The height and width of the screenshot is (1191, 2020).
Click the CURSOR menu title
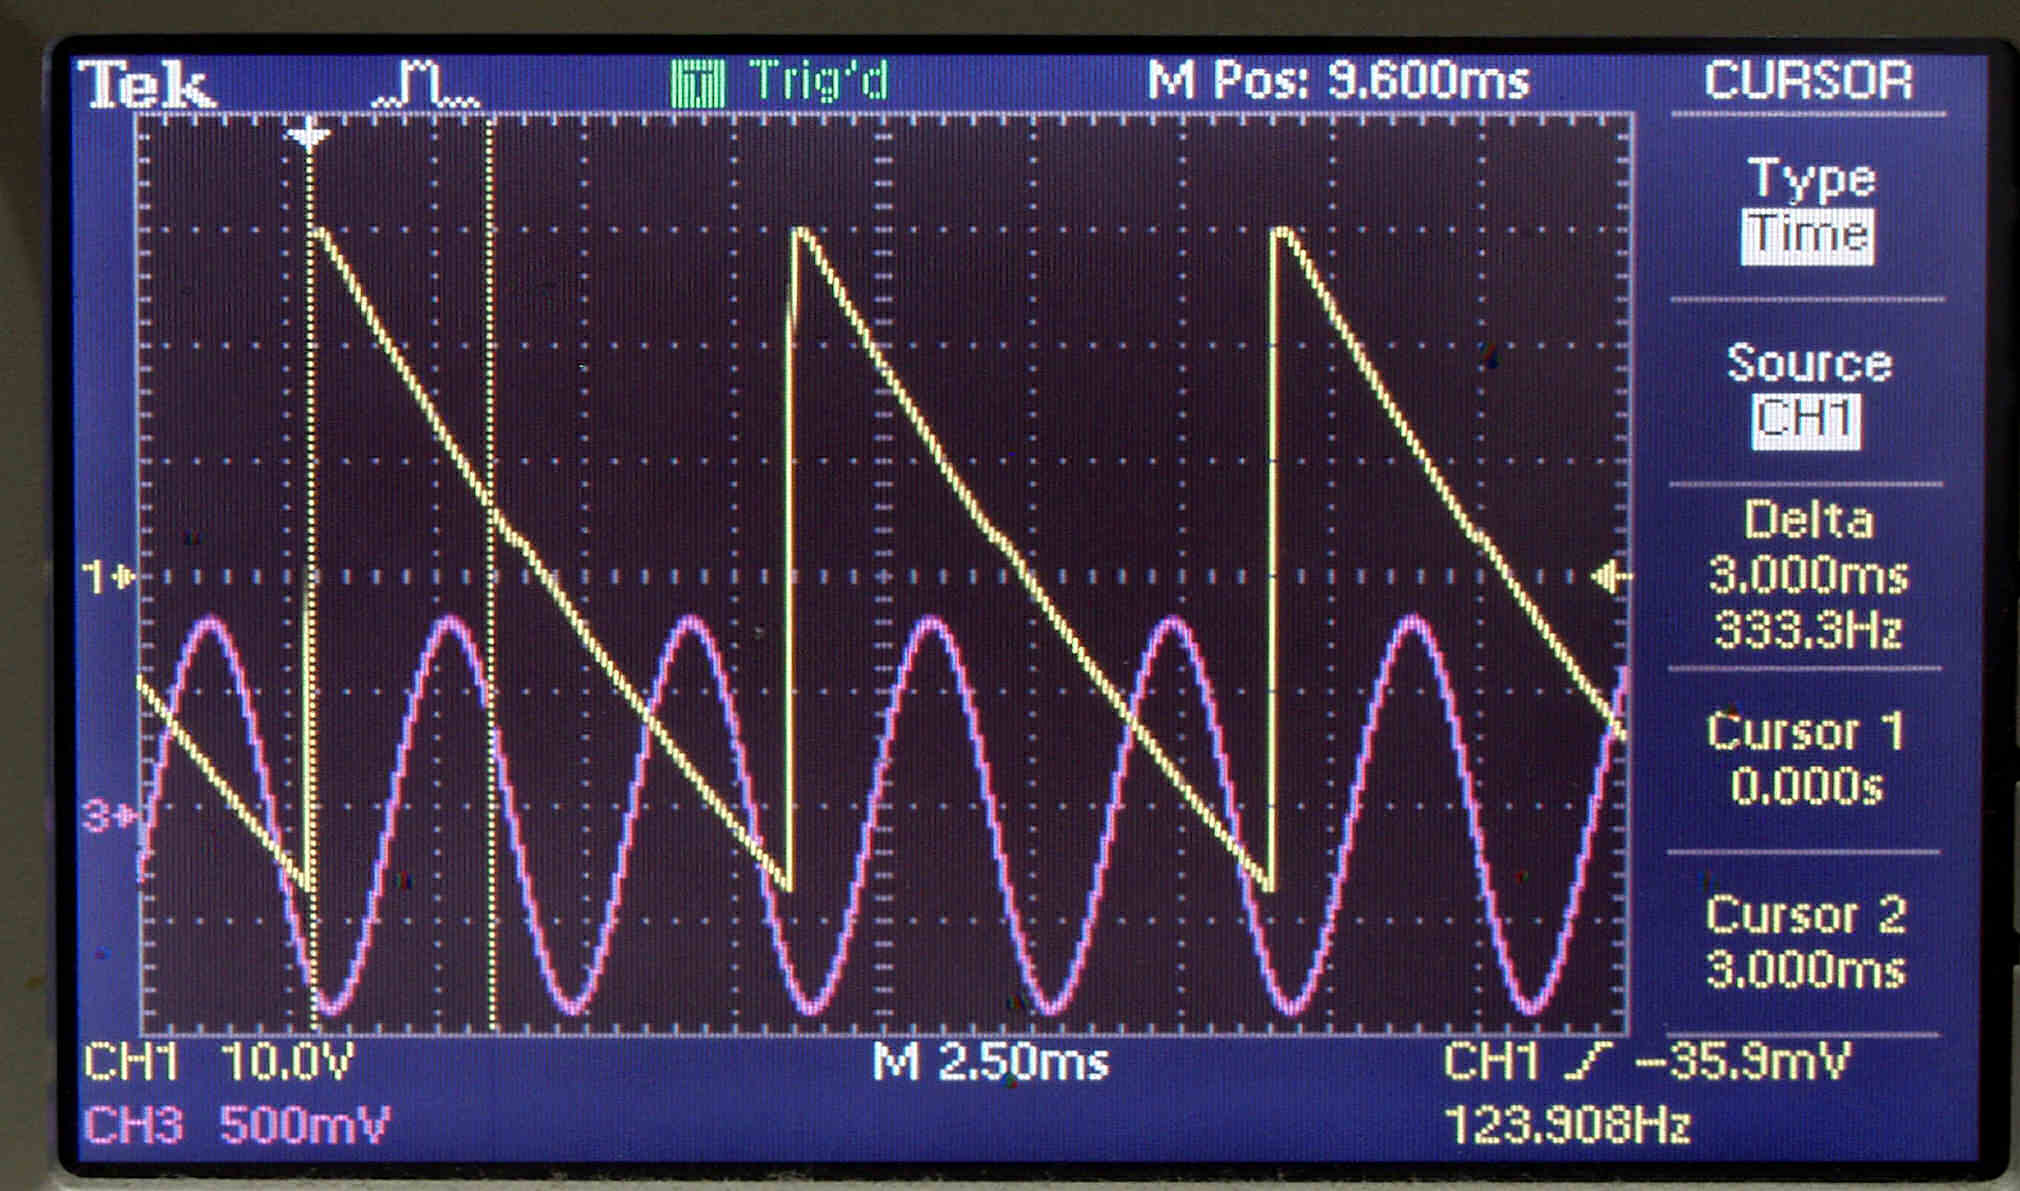pos(1808,81)
